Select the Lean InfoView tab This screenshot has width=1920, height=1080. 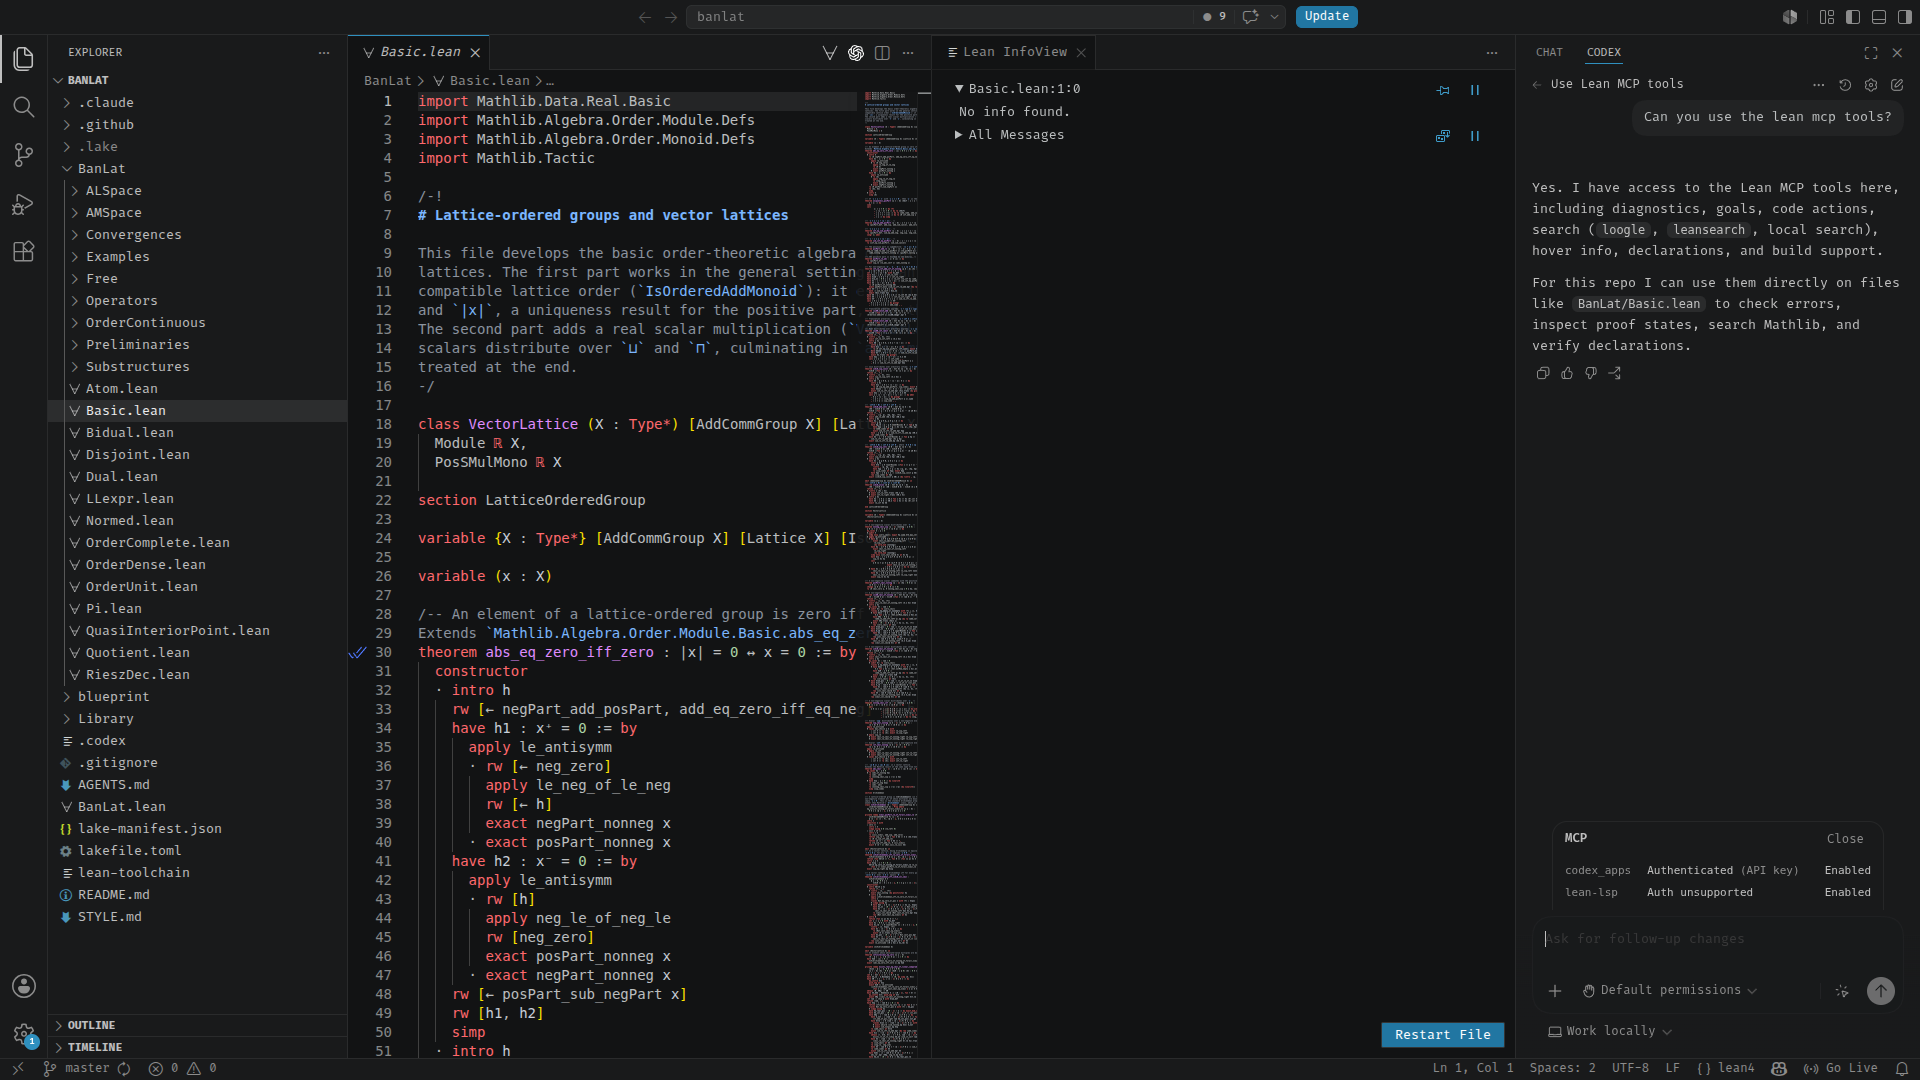point(1015,53)
